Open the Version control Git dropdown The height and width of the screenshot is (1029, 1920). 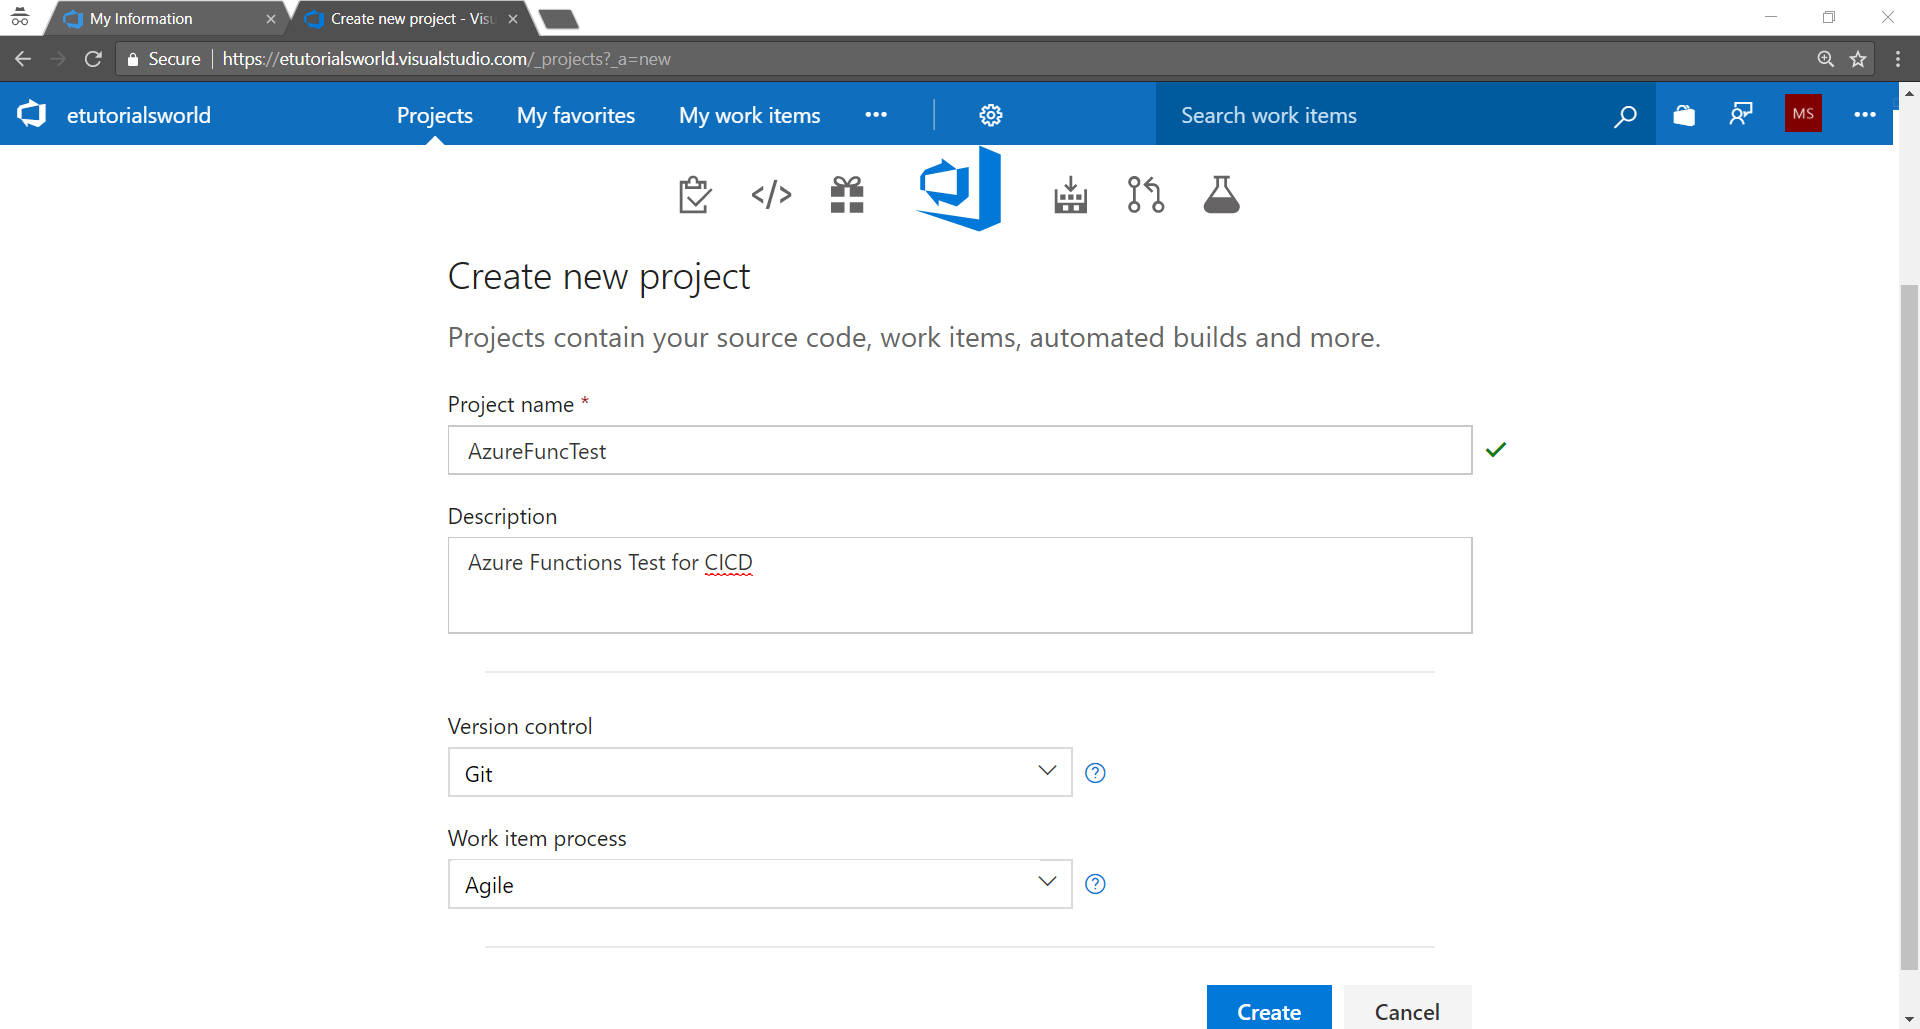point(760,773)
